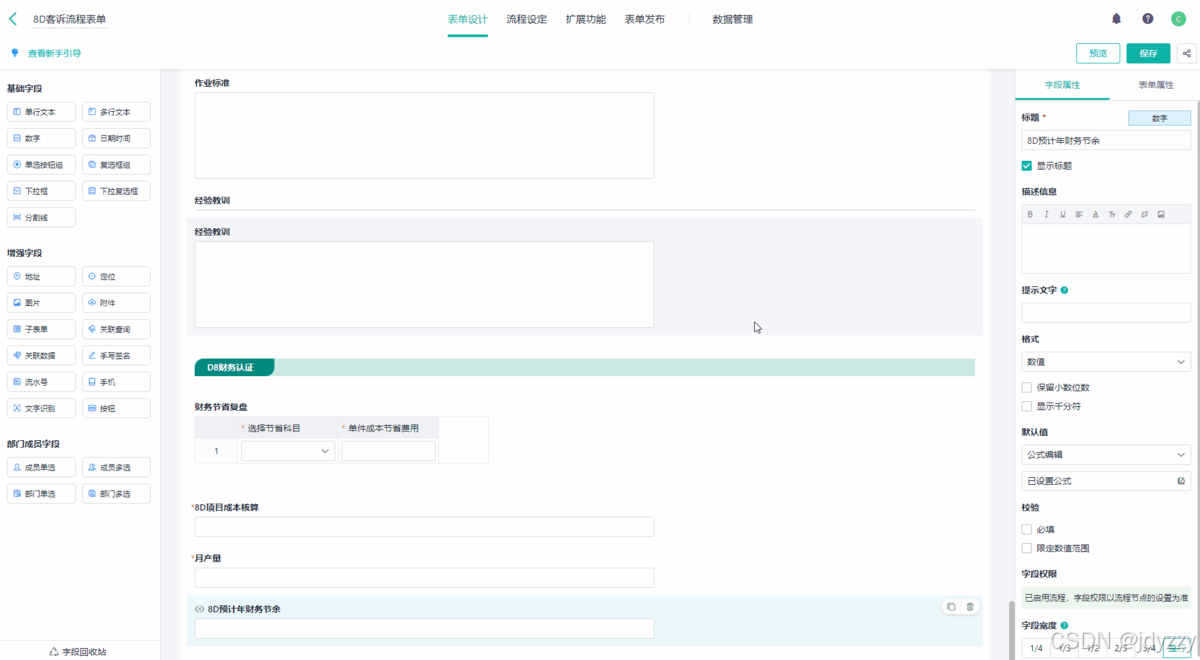Screen dimensions: 1200x660
Task: Add a 关联查询 field
Action: point(116,329)
